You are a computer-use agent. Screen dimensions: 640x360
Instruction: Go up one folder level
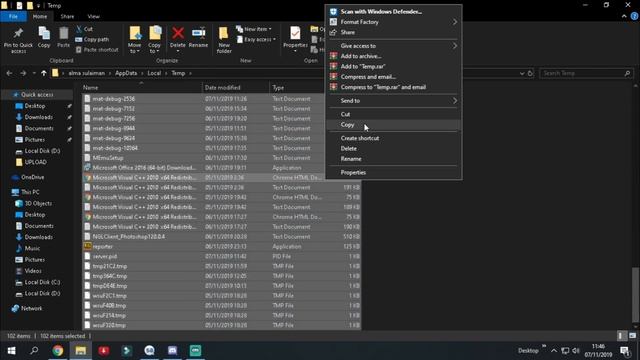[44, 73]
